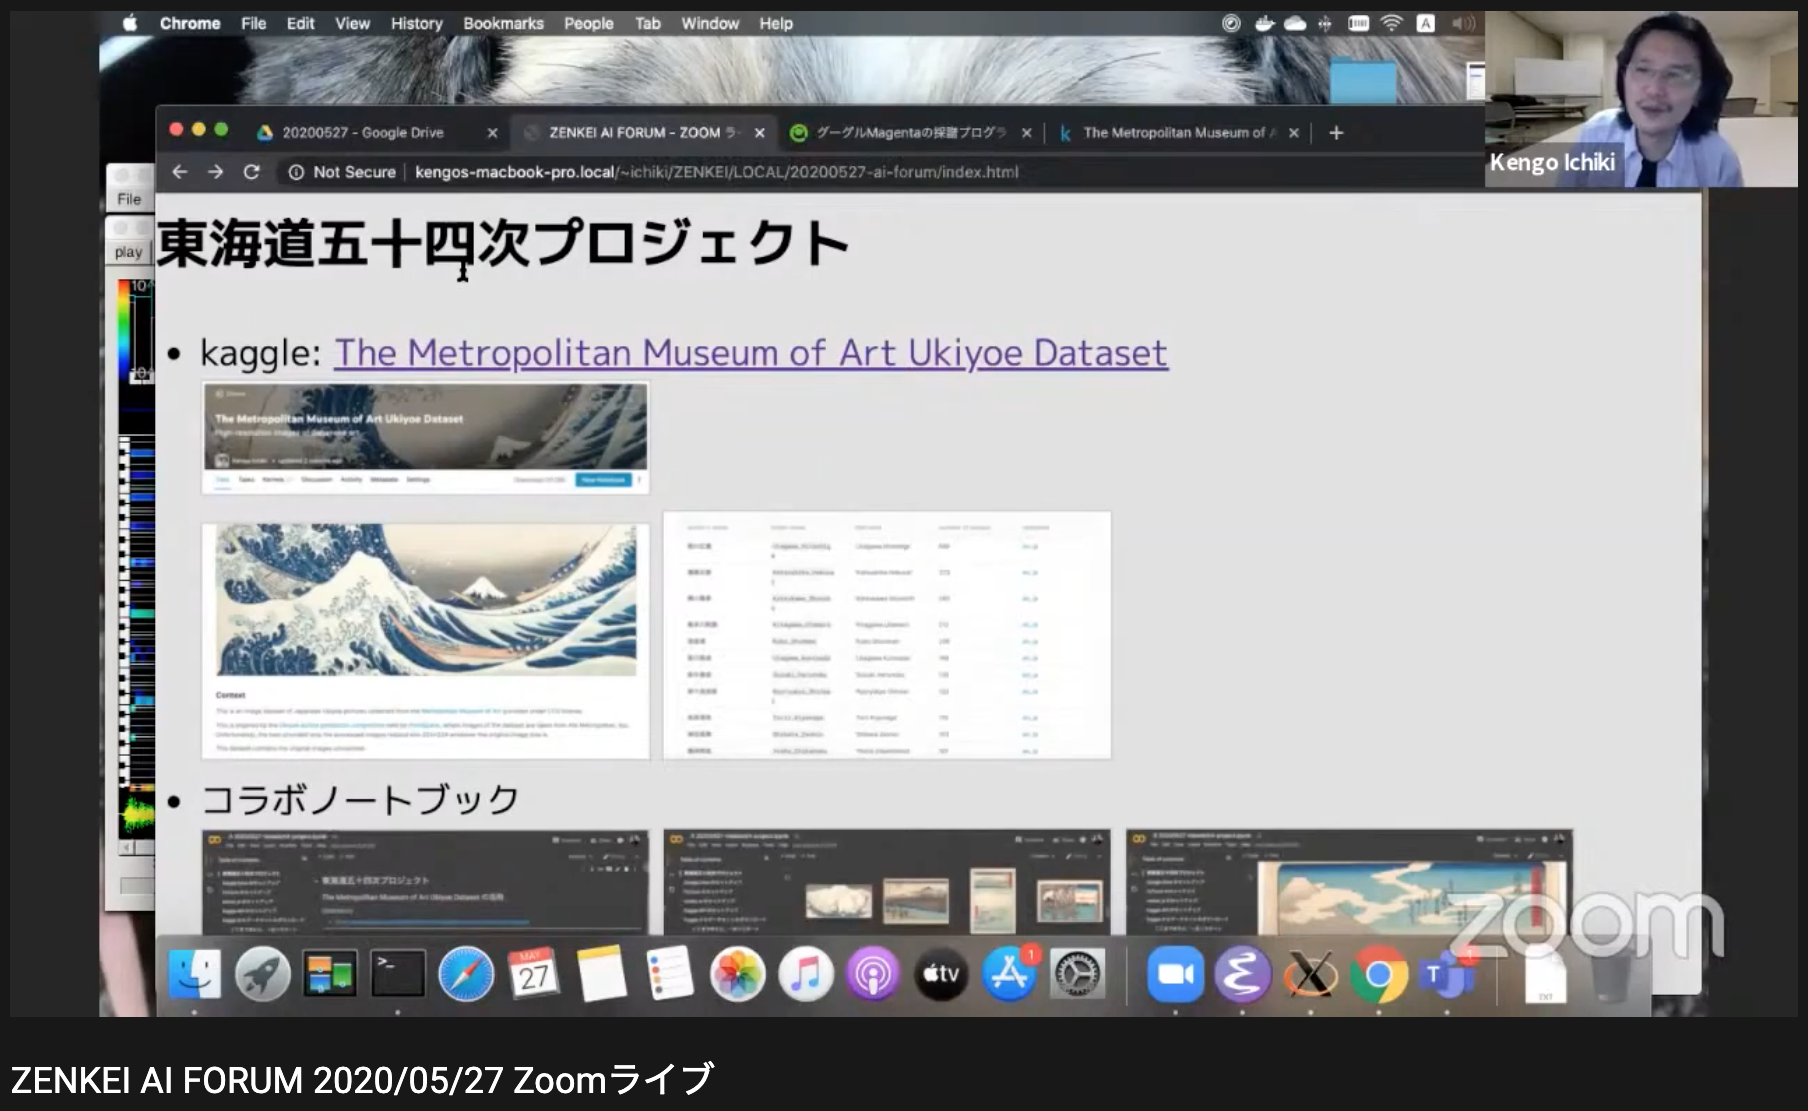
Task: Open the Apple menu
Action: pyautogui.click(x=130, y=23)
